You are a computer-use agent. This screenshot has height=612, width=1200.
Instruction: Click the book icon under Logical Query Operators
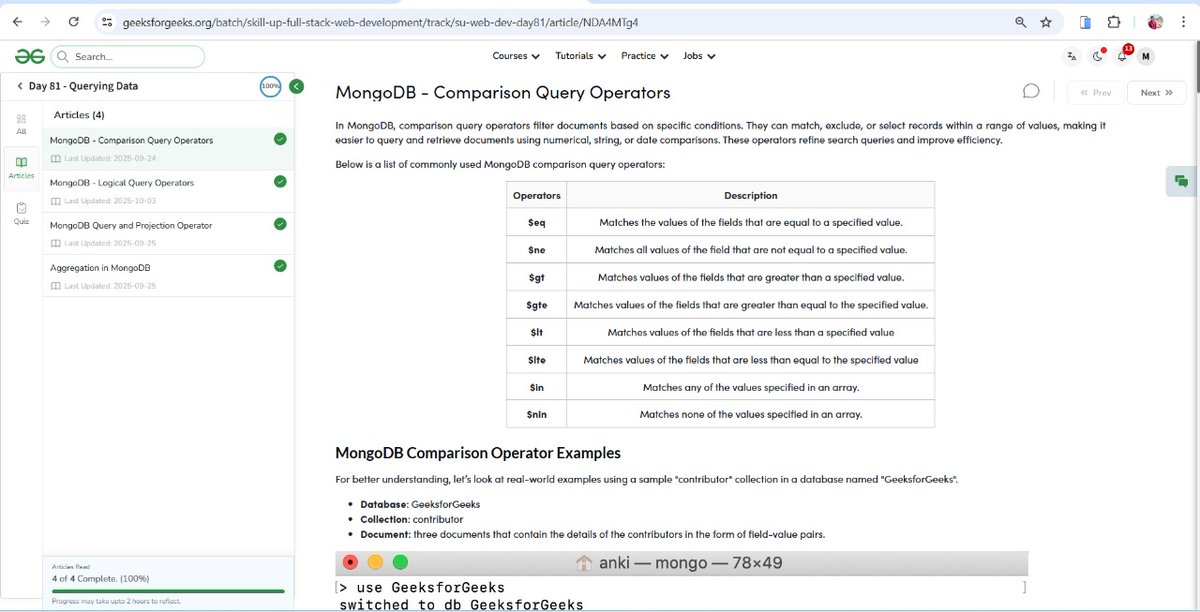pos(56,201)
